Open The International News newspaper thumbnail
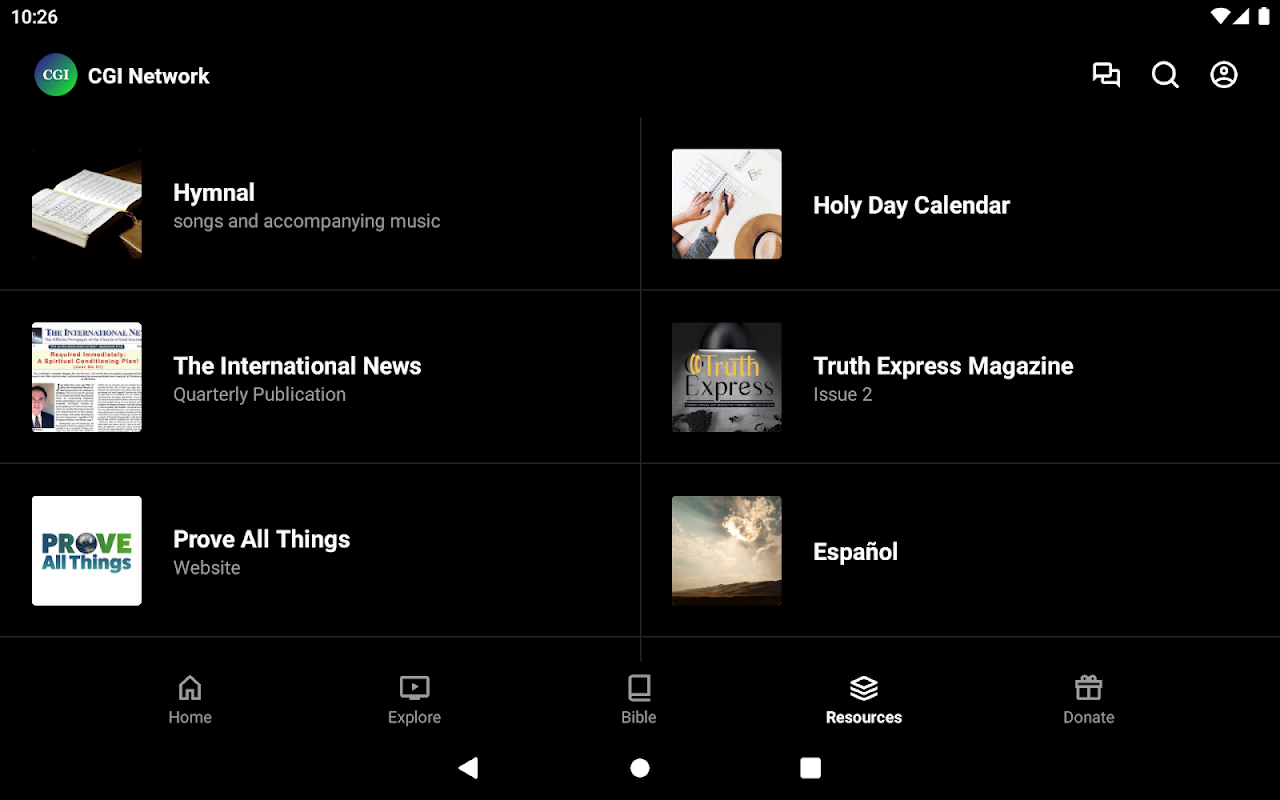1280x800 pixels. point(87,378)
